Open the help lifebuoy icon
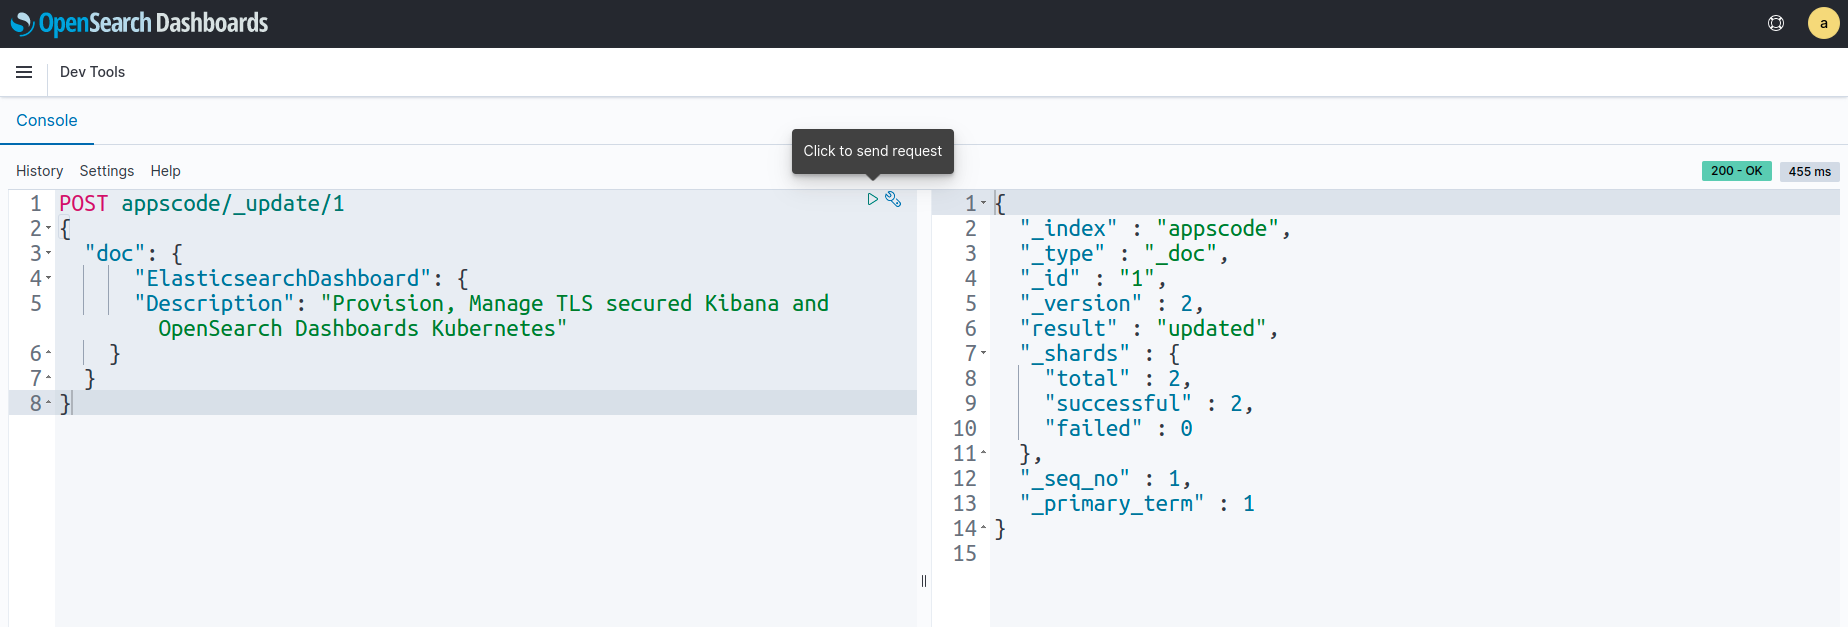 click(1776, 23)
